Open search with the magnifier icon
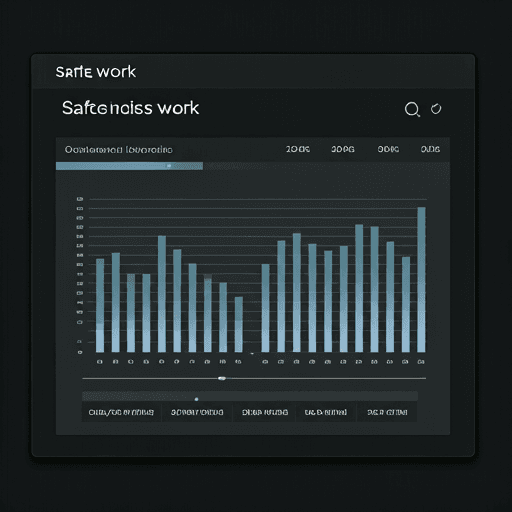 [x=412, y=109]
